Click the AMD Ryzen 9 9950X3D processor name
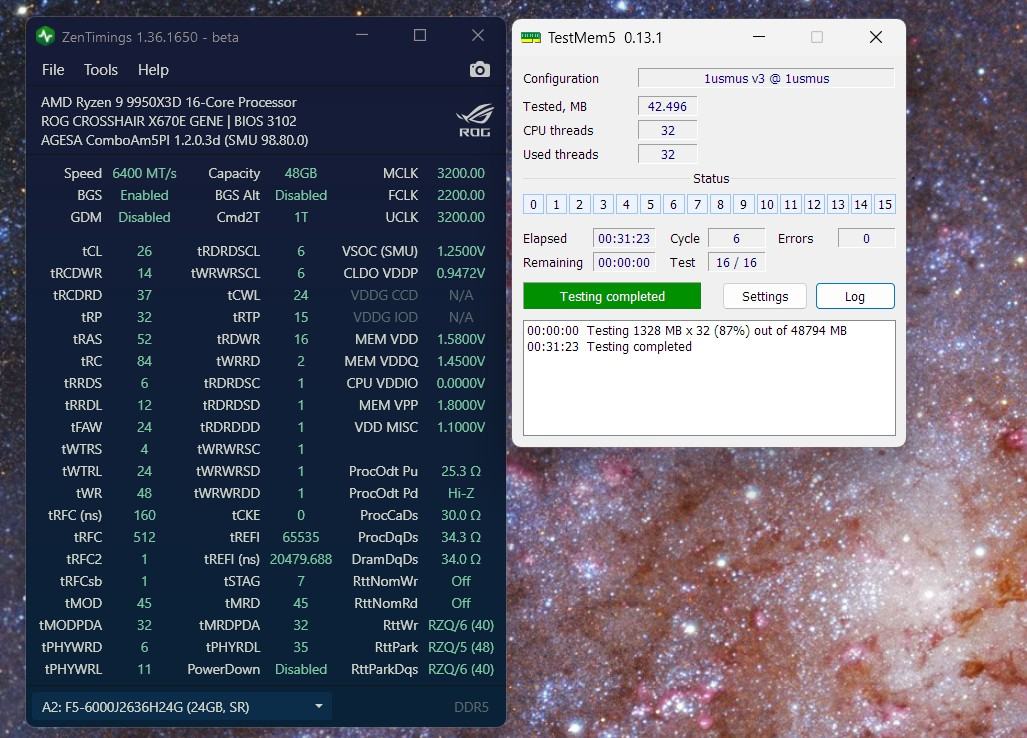Viewport: 1027px width, 738px height. coord(168,102)
